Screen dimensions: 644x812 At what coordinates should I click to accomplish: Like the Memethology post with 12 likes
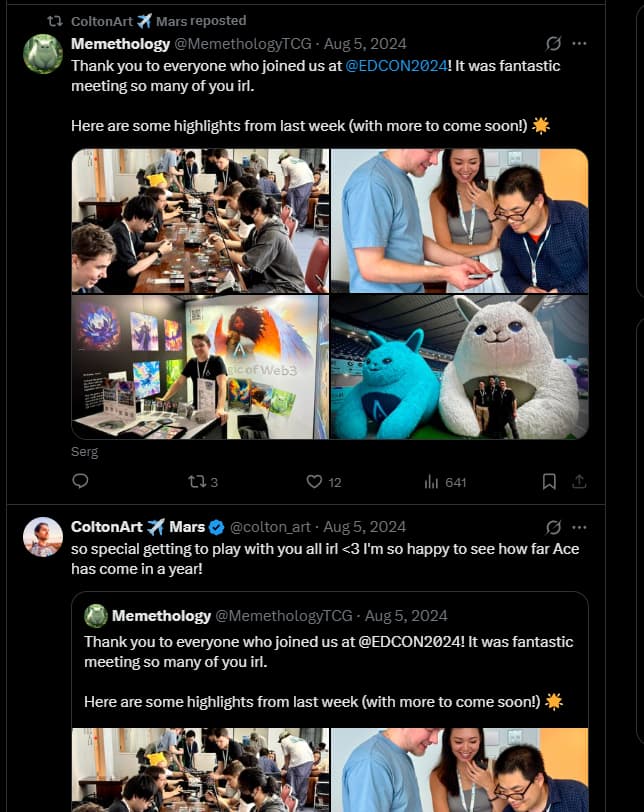324,482
